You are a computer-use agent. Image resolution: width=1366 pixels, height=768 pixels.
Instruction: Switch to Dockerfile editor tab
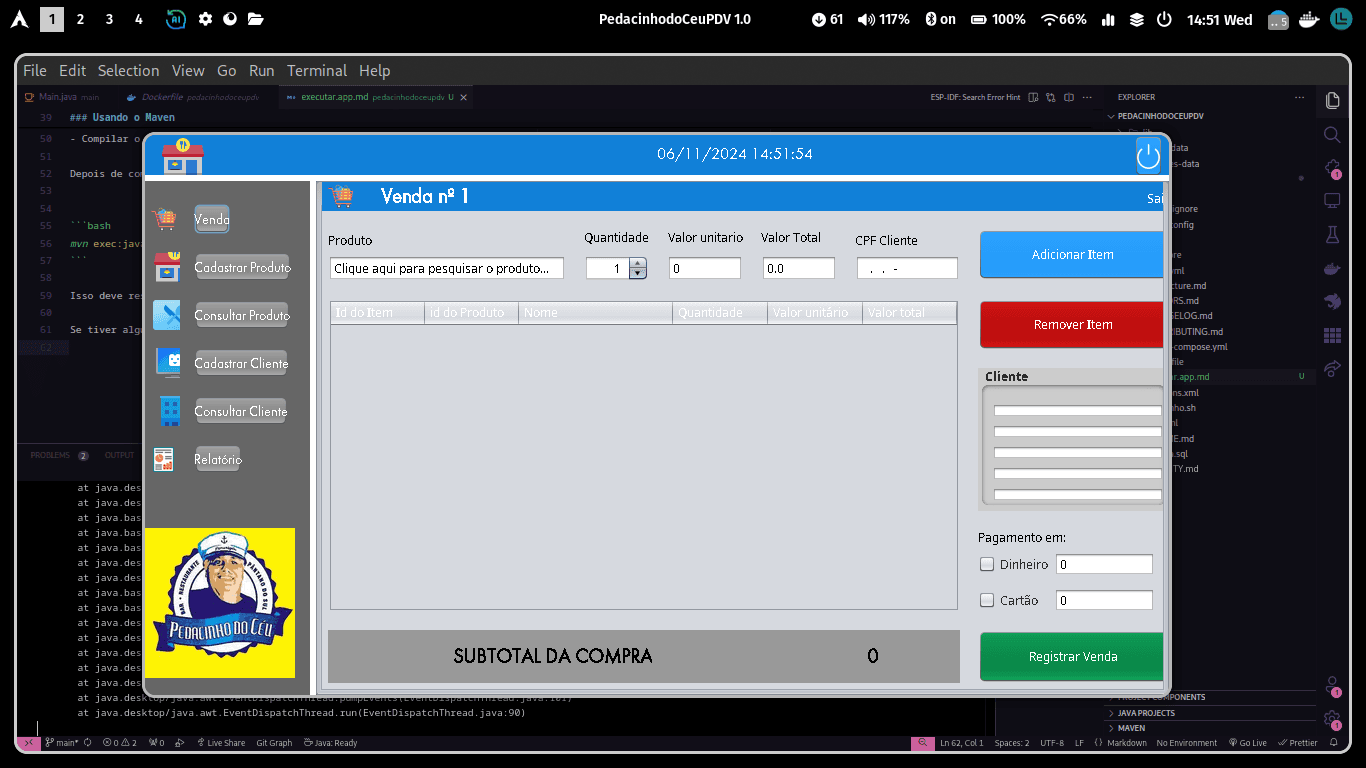coord(192,97)
